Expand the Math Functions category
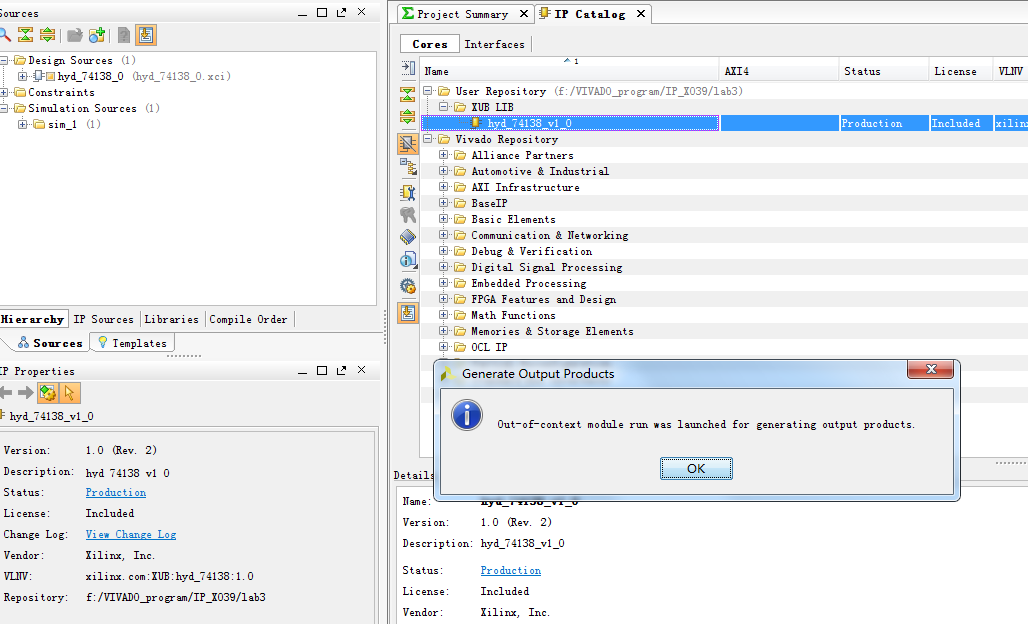 [x=444, y=315]
